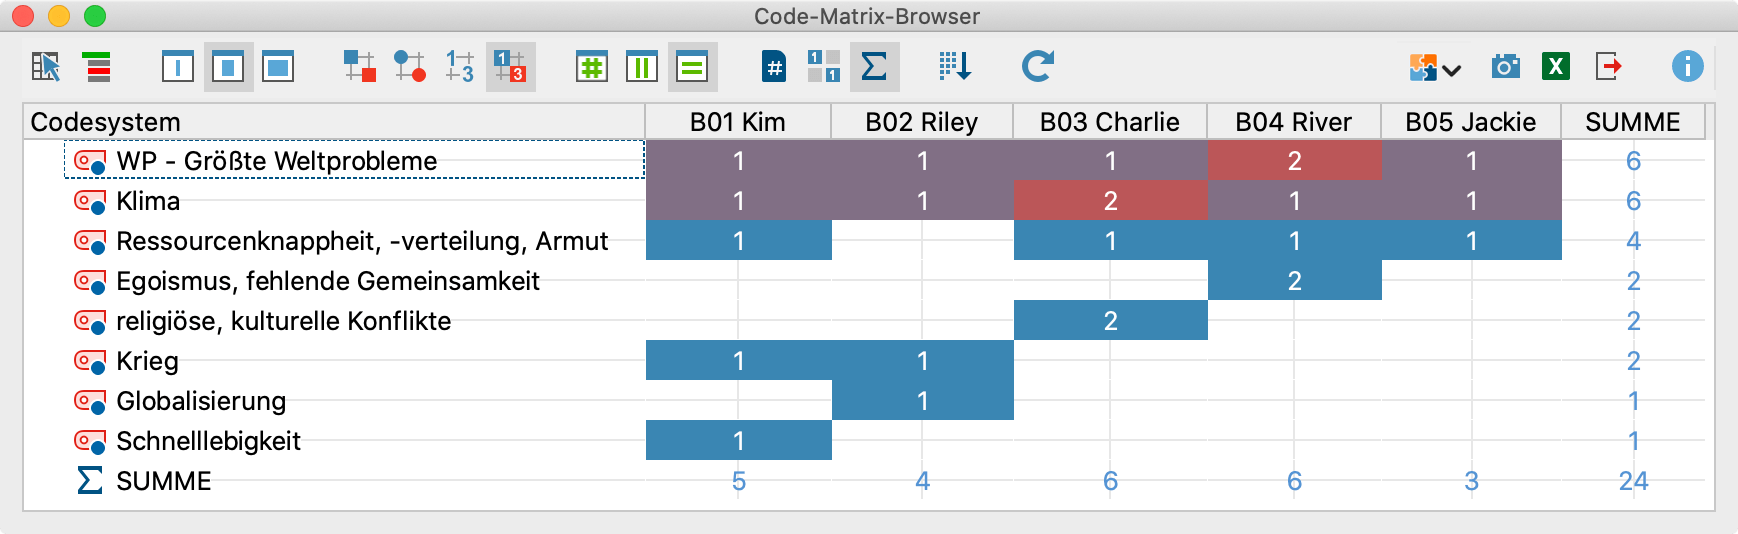Open the blue info icon
The image size is (1738, 534).
coord(1687,67)
